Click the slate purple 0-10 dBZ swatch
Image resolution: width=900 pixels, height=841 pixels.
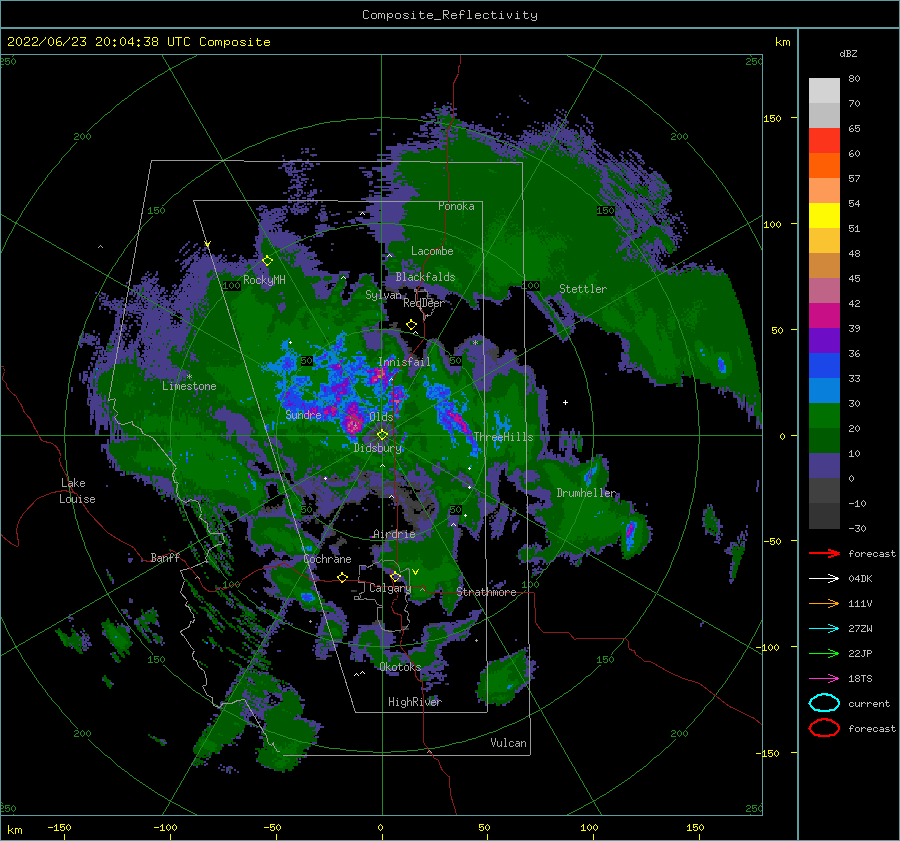click(824, 466)
